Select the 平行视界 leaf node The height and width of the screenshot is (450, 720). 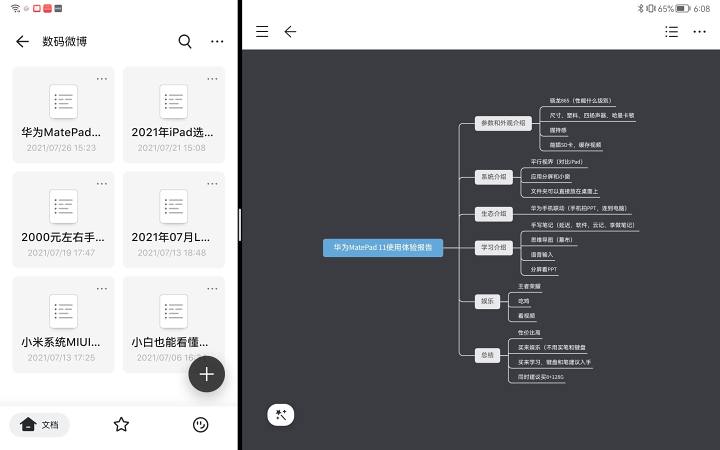tap(557, 162)
